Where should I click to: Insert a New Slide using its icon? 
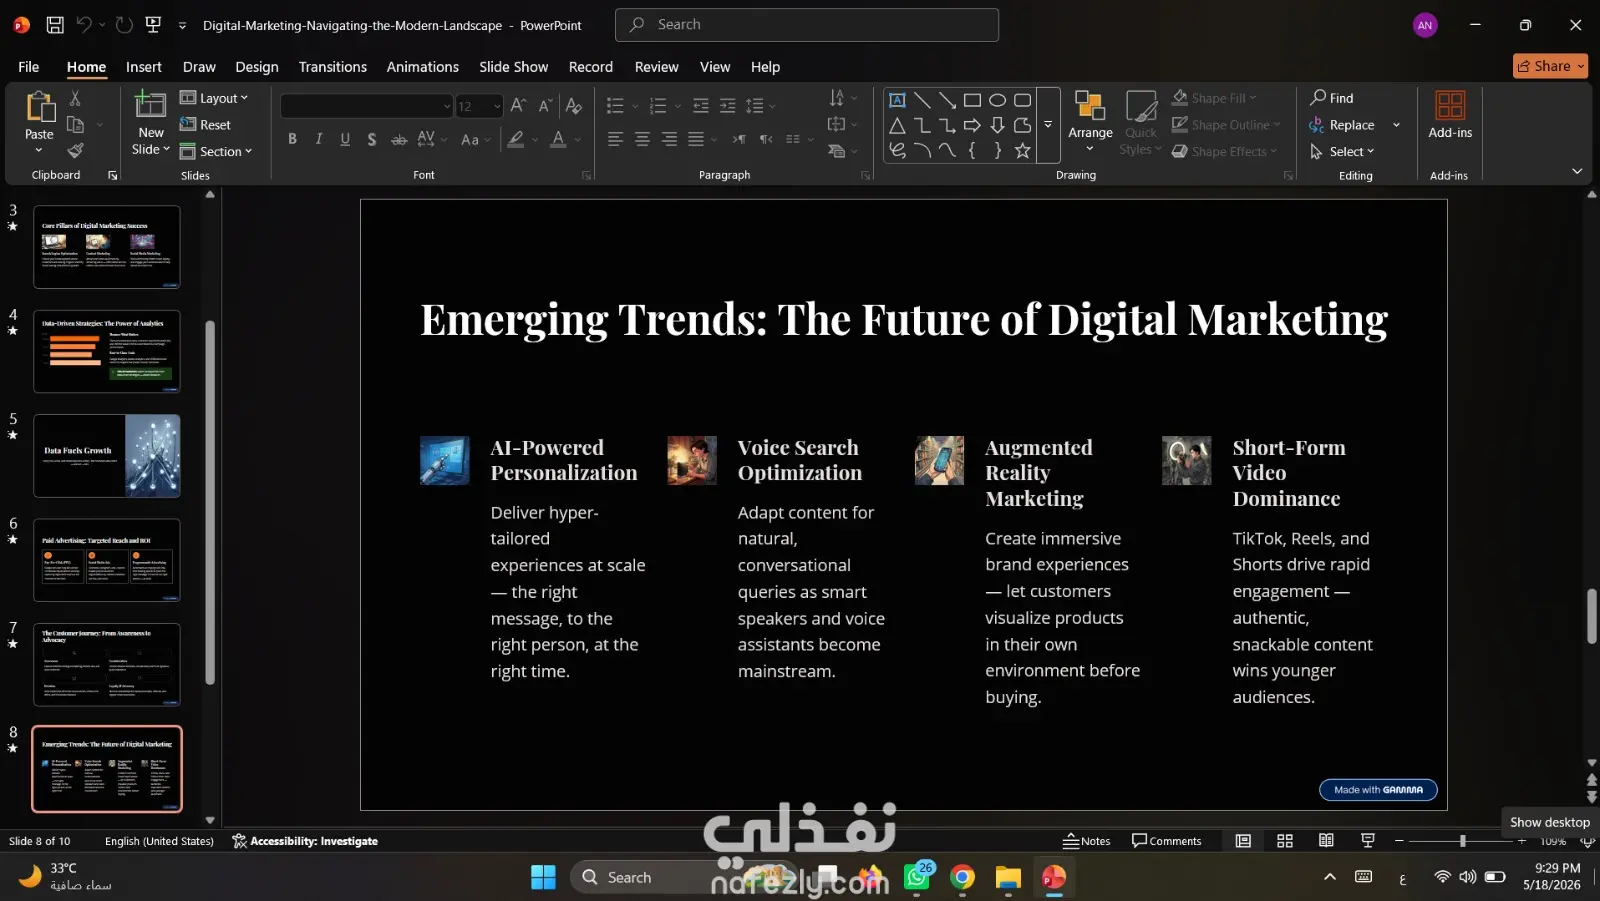(x=150, y=106)
